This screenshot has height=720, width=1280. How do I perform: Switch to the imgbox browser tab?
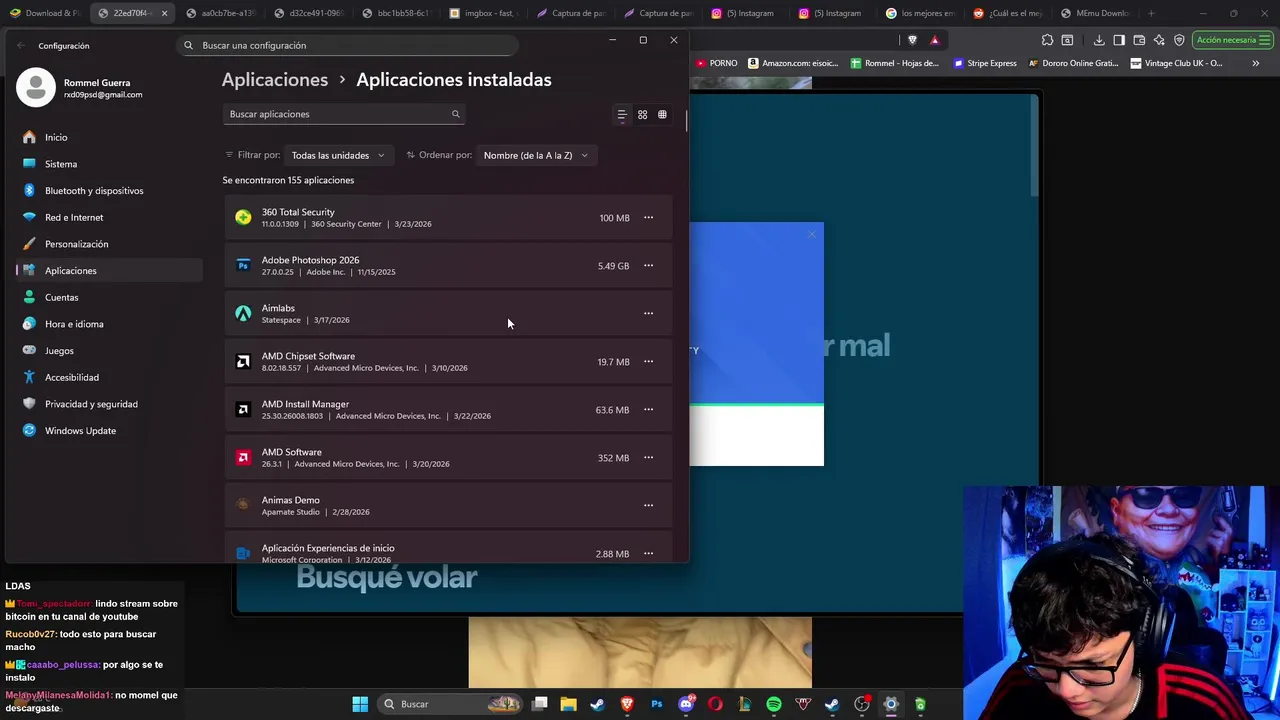click(482, 13)
